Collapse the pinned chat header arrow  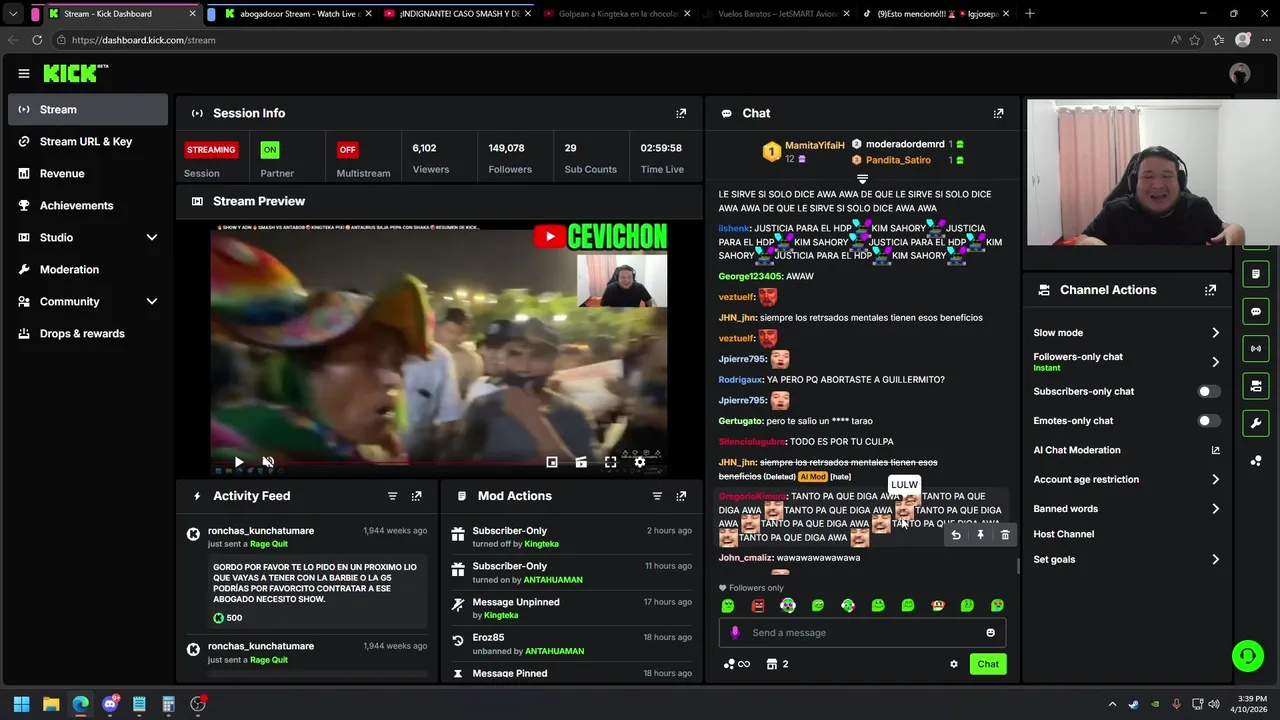click(x=862, y=179)
